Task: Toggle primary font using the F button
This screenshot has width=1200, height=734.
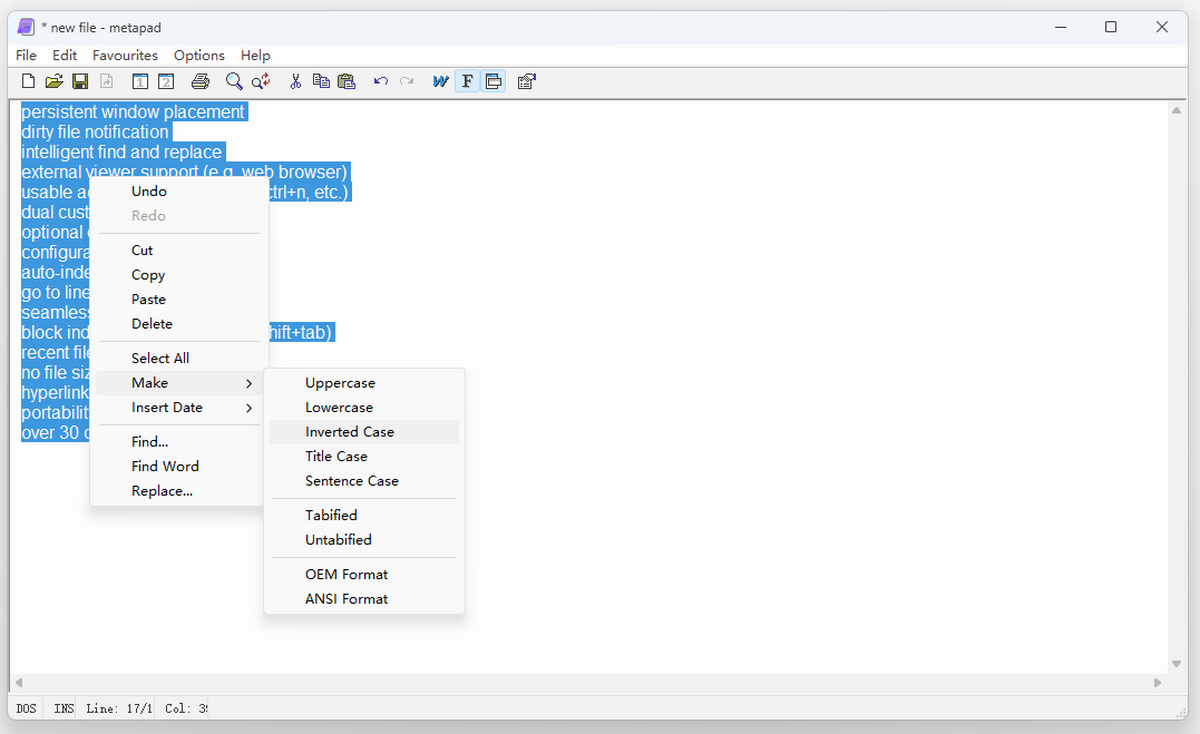Action: point(467,82)
